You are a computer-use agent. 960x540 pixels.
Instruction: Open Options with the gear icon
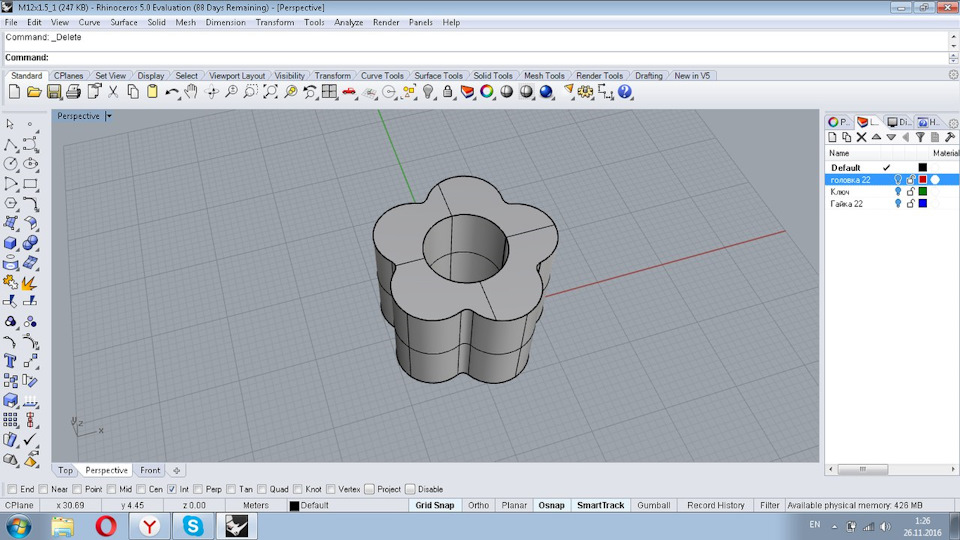[585, 92]
